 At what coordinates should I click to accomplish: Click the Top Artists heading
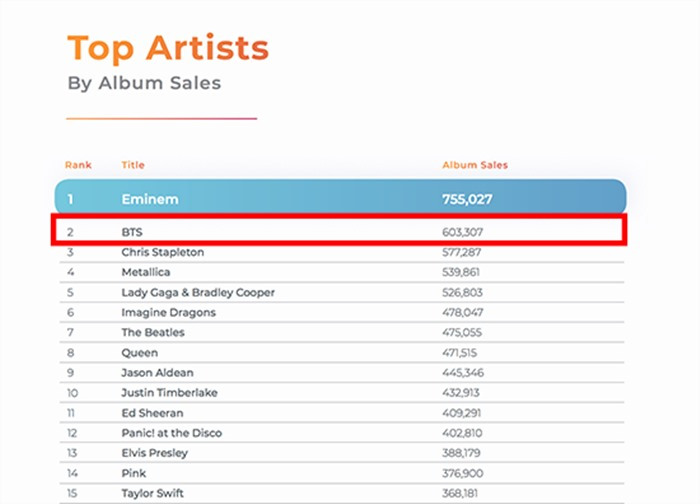pos(167,48)
